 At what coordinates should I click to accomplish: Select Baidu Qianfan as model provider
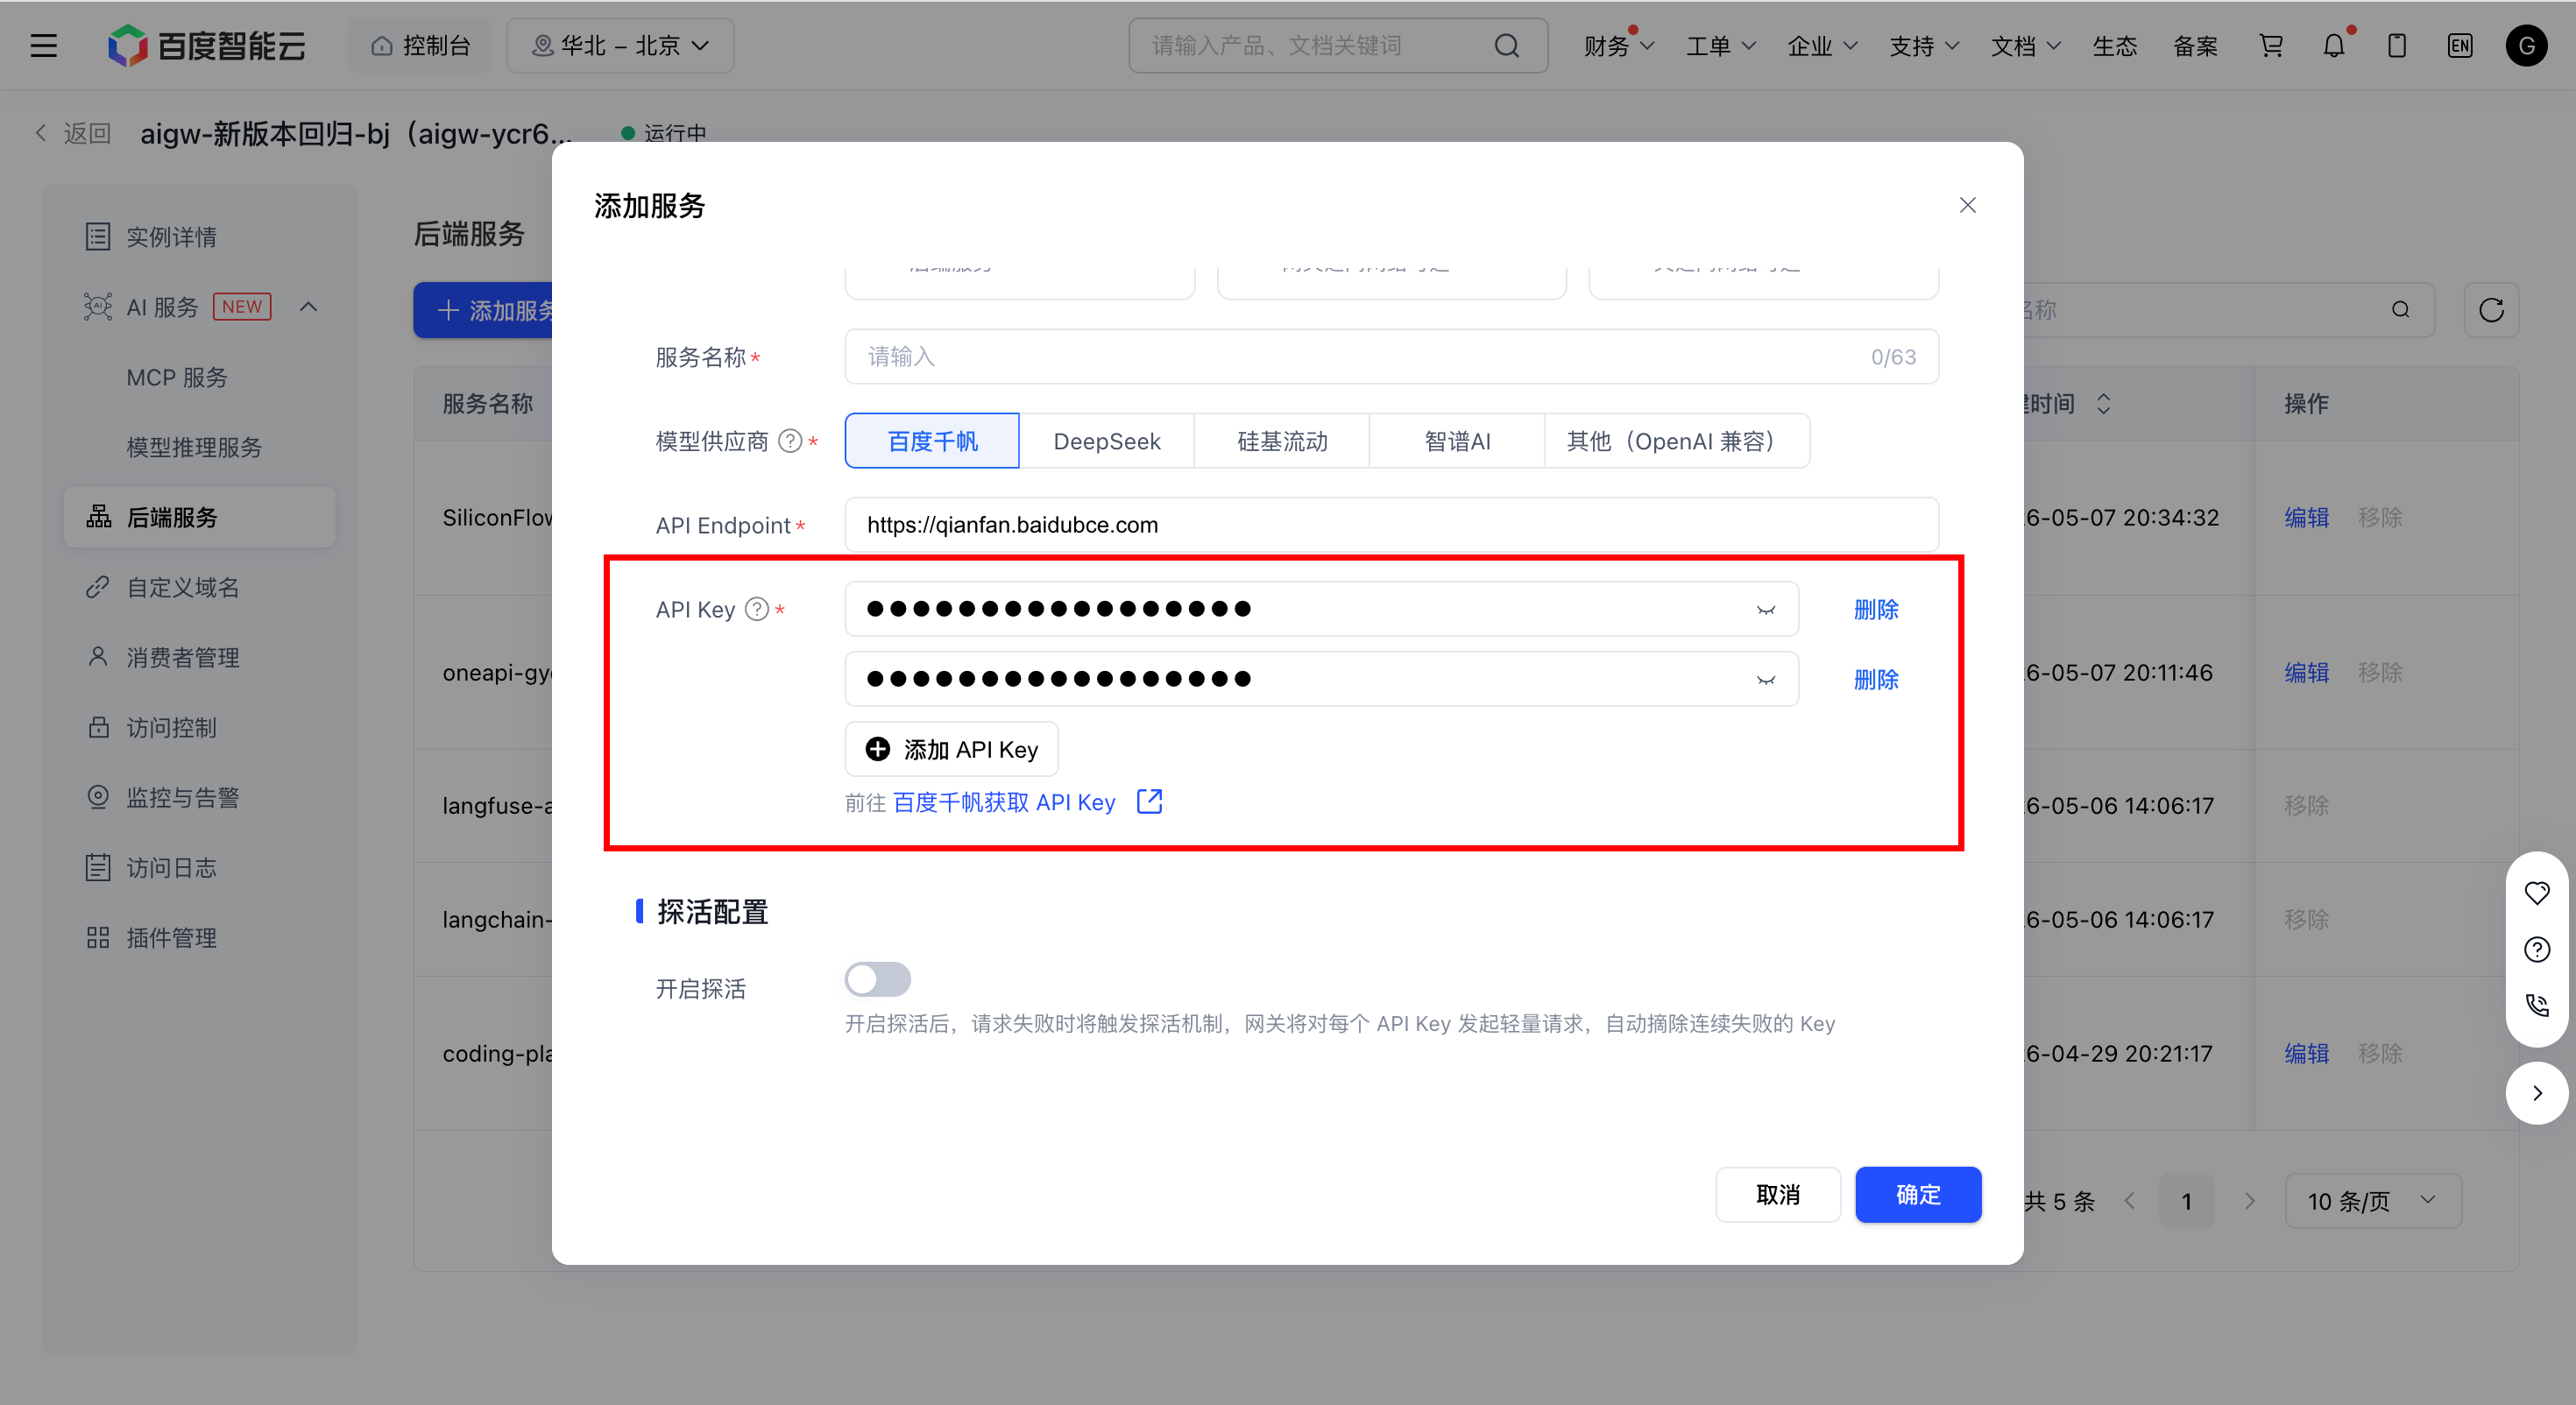click(932, 441)
